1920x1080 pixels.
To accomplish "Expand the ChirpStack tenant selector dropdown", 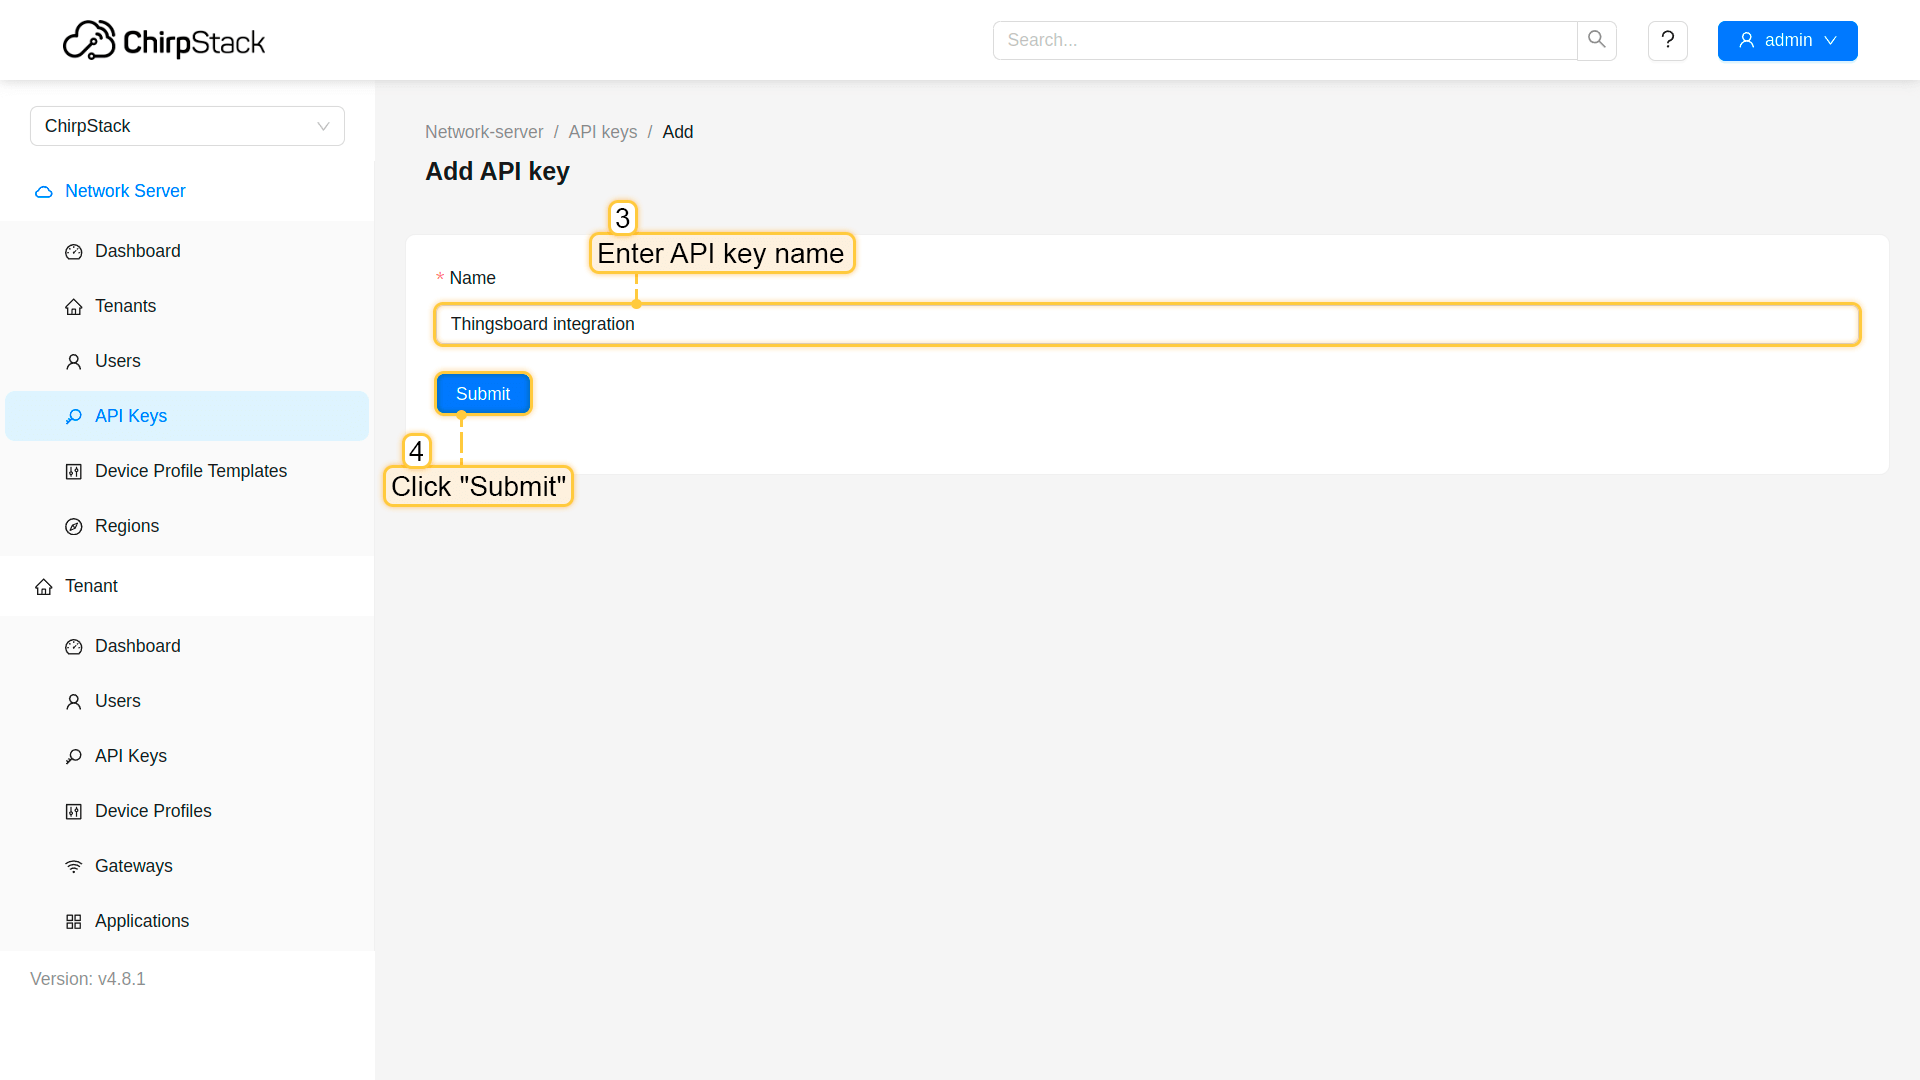I will pyautogui.click(x=187, y=126).
